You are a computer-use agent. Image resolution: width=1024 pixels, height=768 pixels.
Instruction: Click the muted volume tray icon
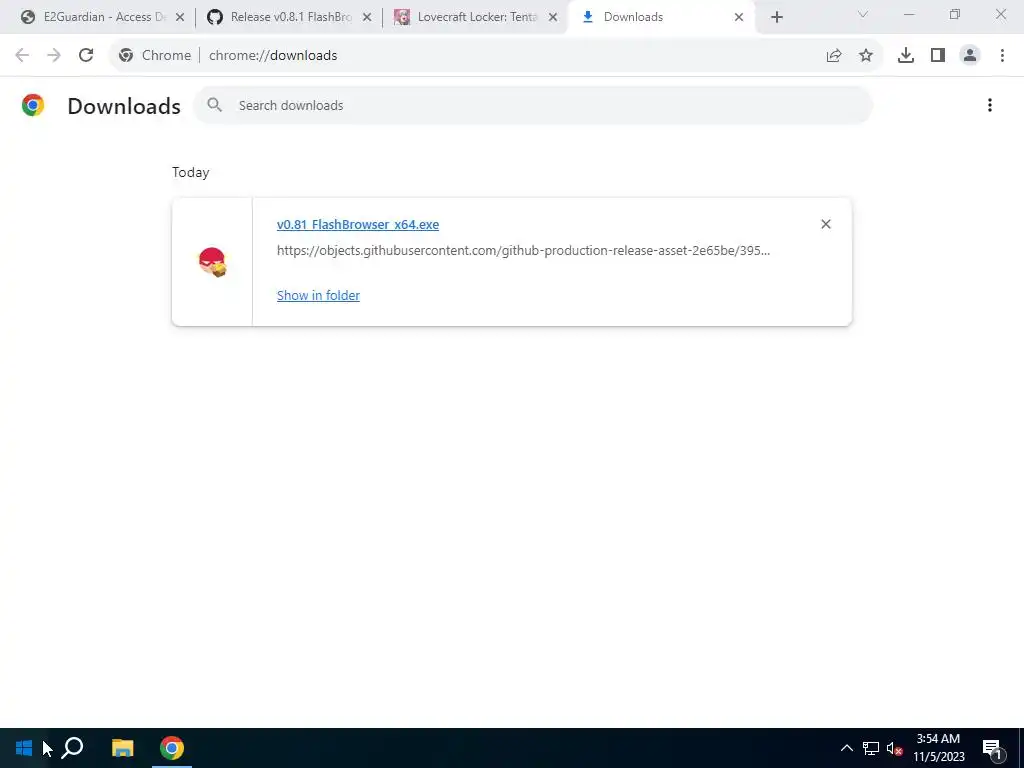(894, 748)
